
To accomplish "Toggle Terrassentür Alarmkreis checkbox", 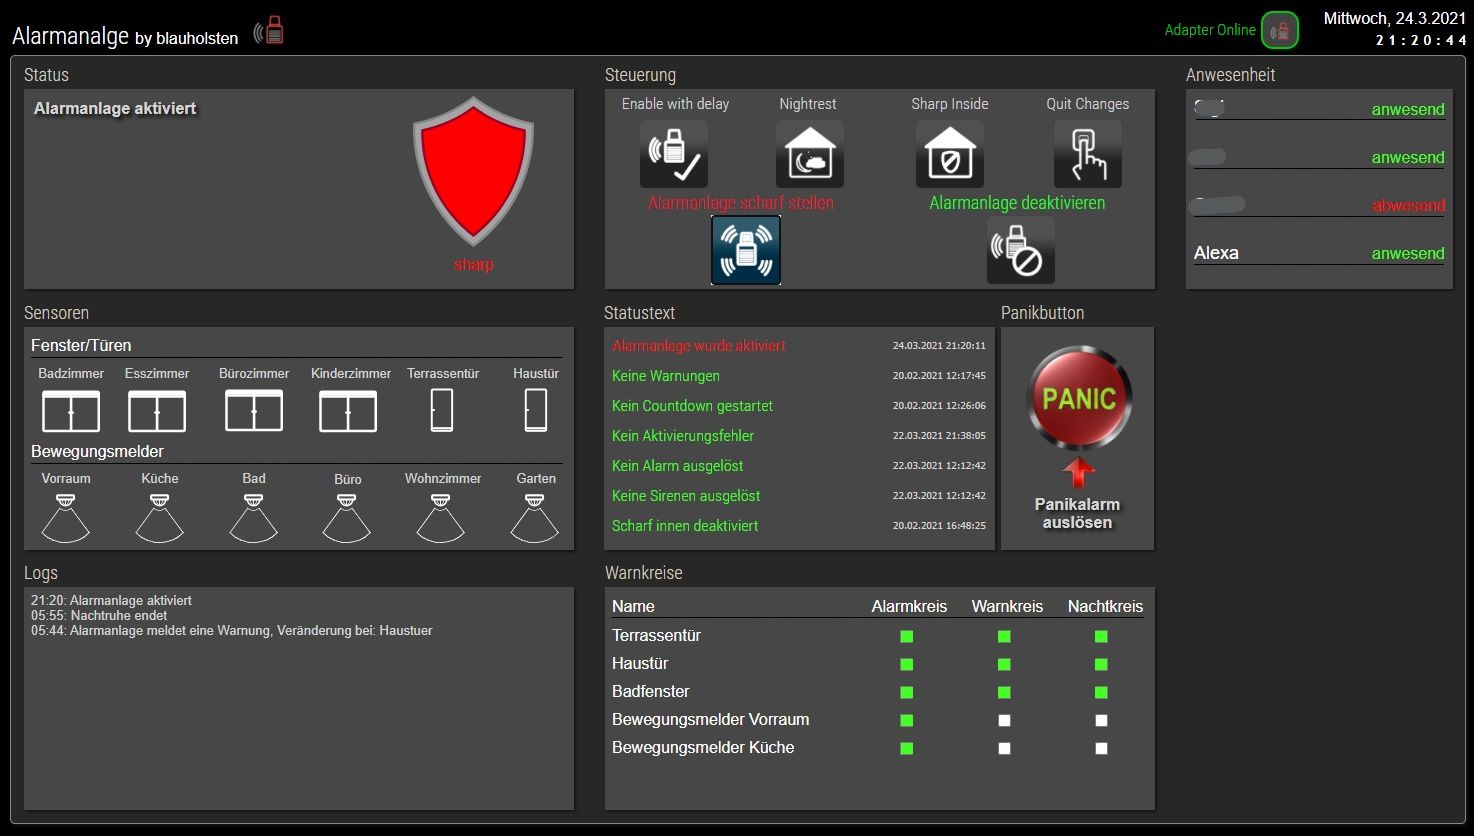I will pyautogui.click(x=907, y=636).
